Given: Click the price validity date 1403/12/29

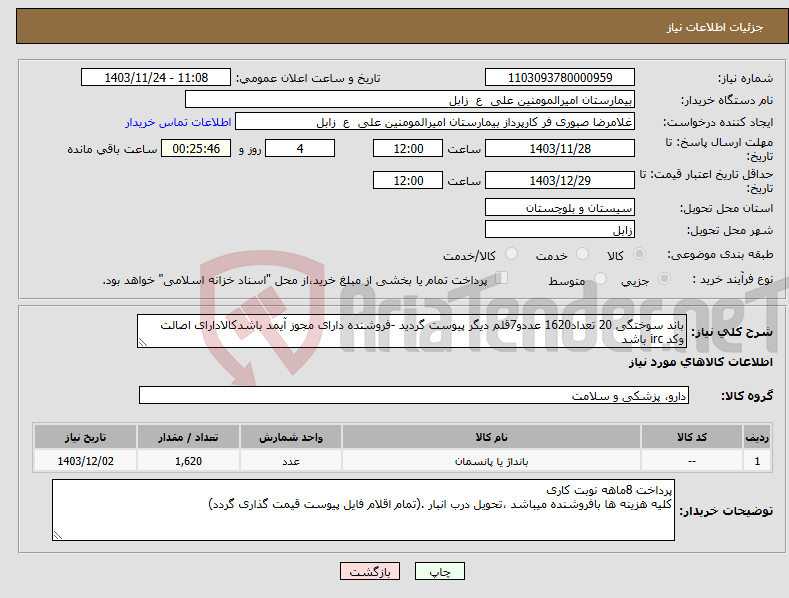Looking at the screenshot, I should [x=560, y=180].
